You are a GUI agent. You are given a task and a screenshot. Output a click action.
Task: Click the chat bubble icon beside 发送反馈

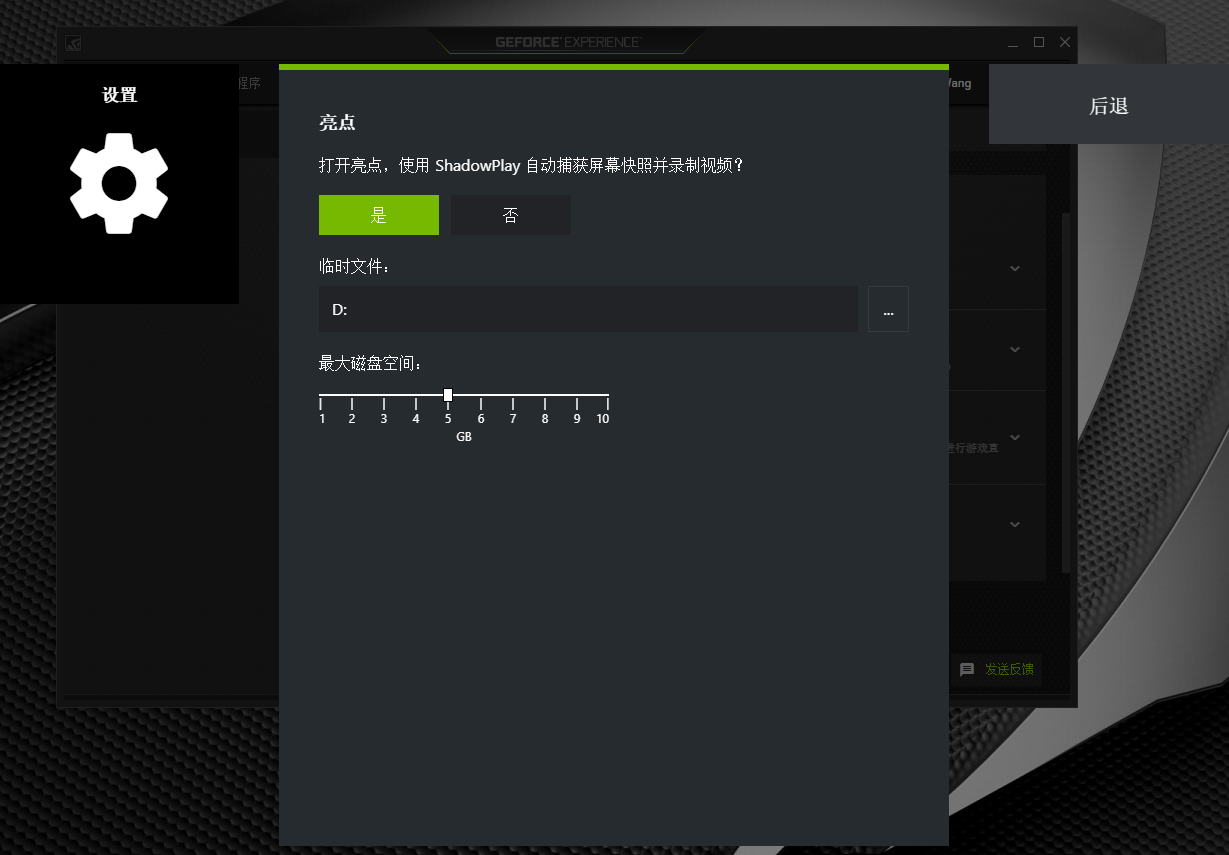coord(967,669)
